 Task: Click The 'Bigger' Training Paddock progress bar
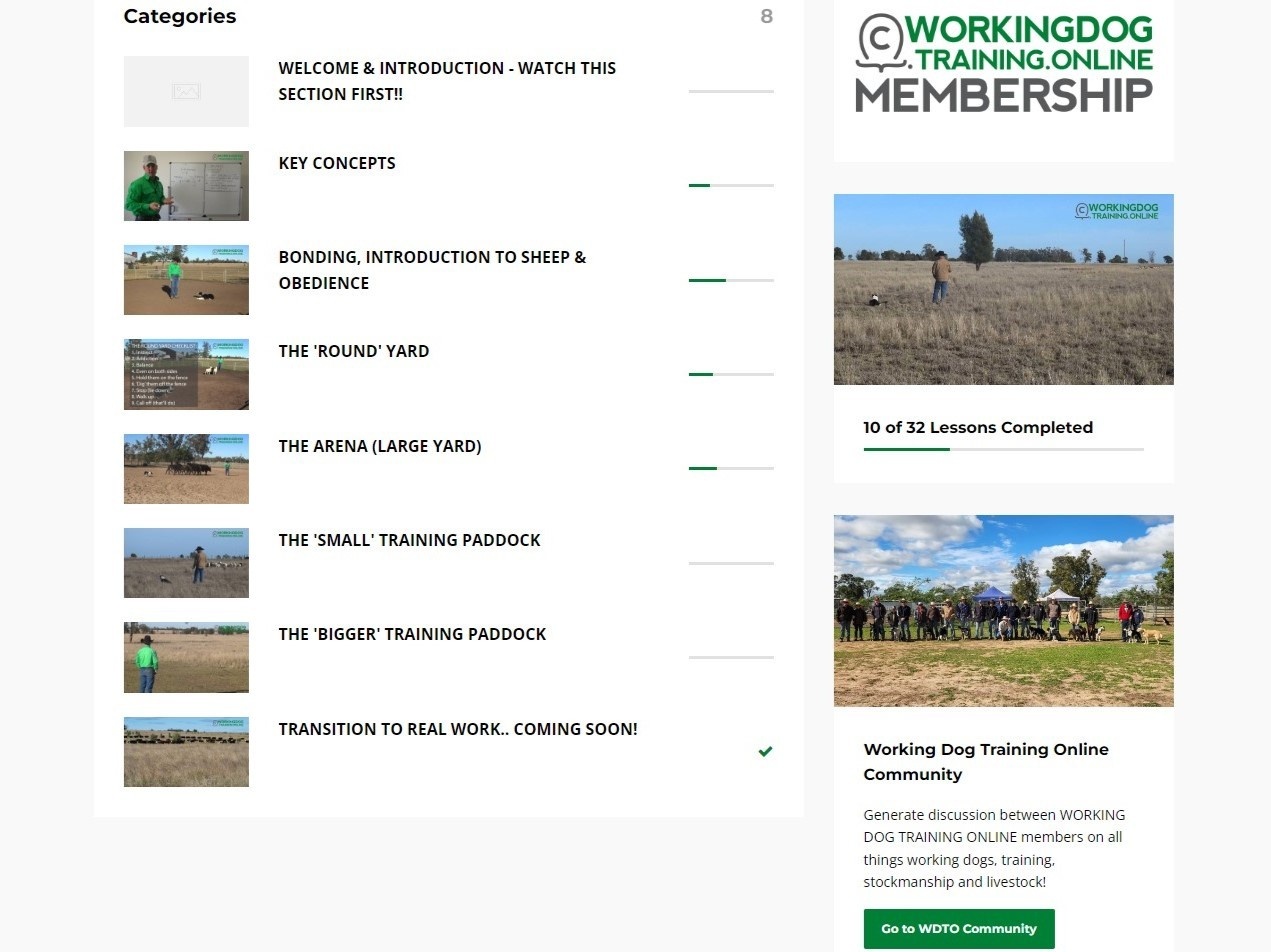(x=731, y=657)
